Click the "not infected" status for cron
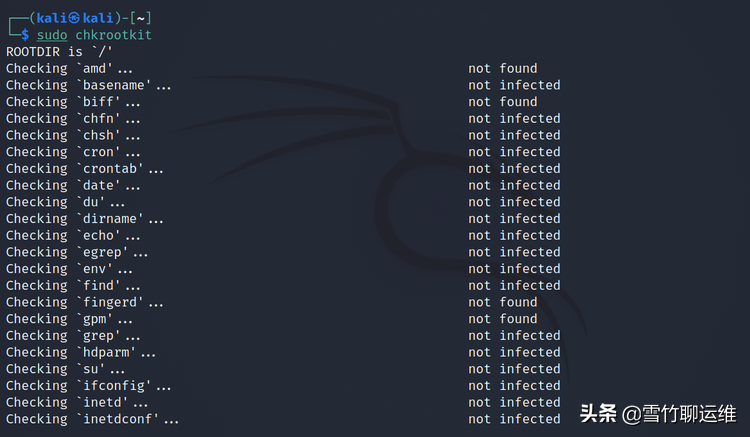The image size is (750, 437). tap(514, 152)
